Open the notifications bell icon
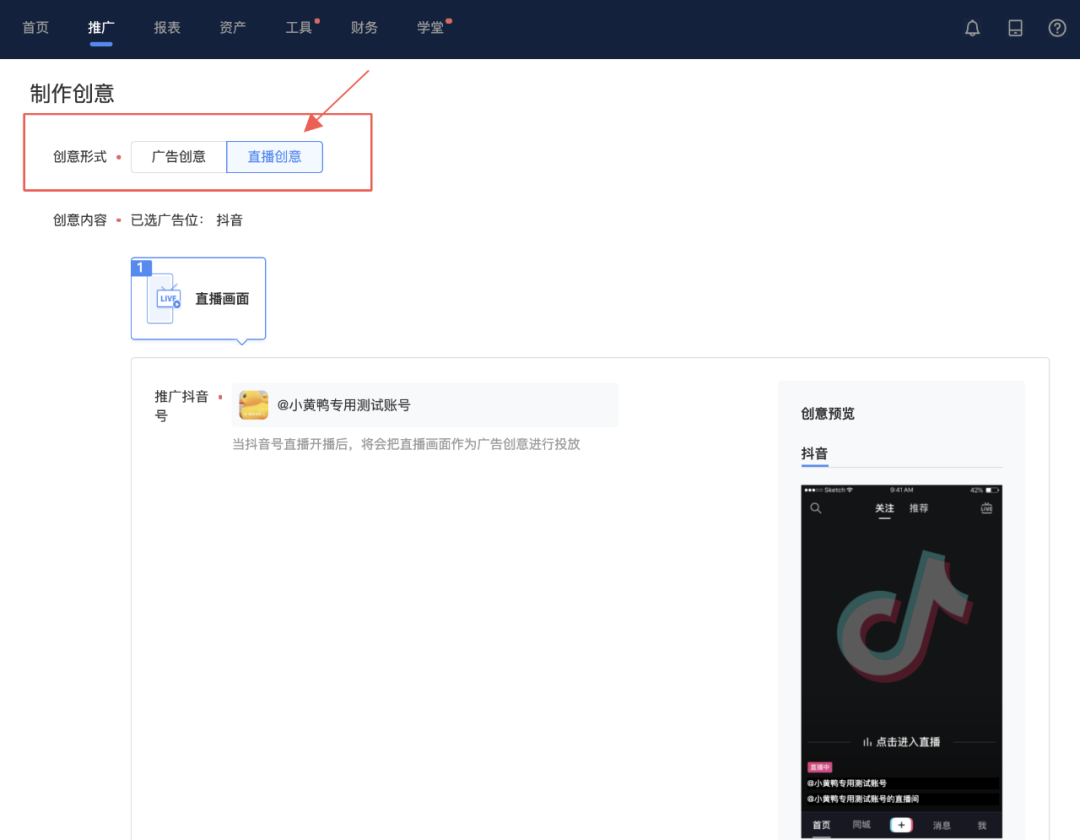This screenshot has width=1080, height=840. (971, 28)
